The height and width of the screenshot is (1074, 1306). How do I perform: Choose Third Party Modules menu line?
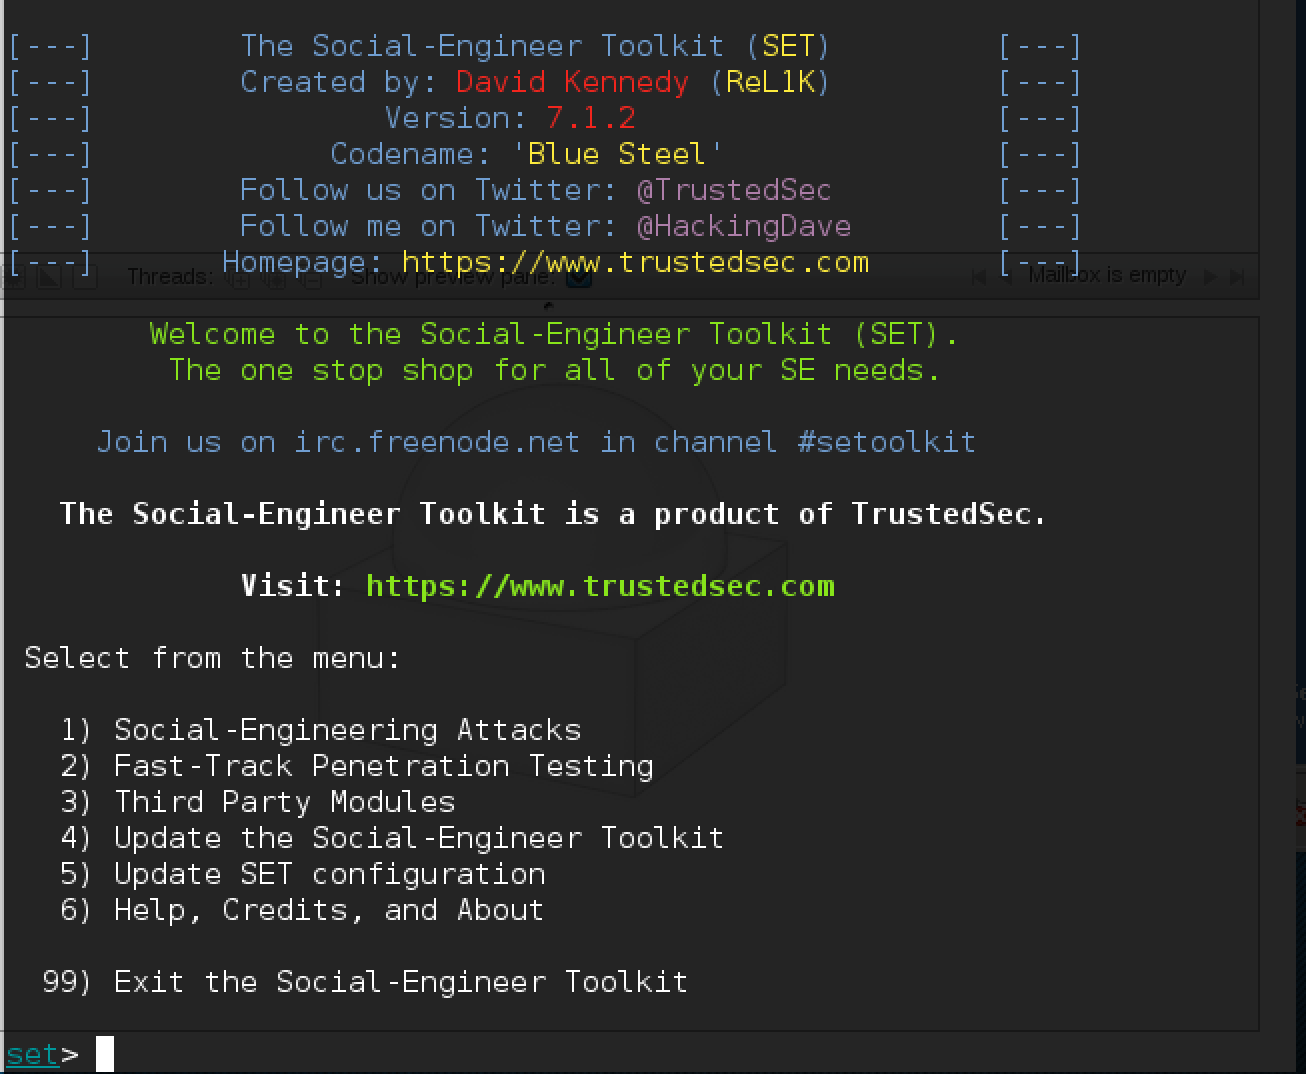[x=284, y=802]
